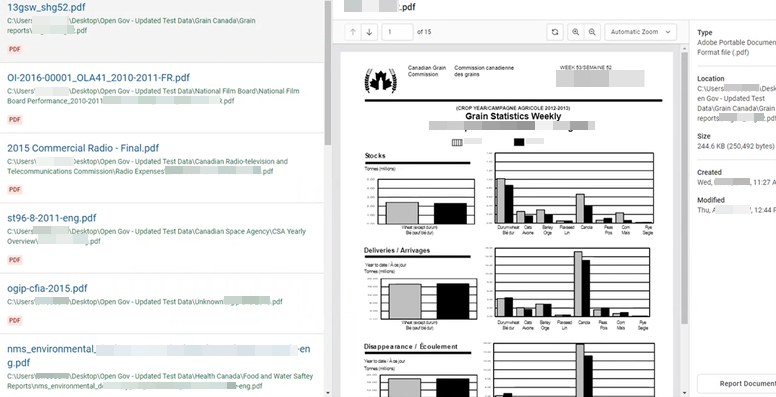Click 'Disappearance / Écoulement' section heading
This screenshot has height=397, width=776.
click(411, 347)
